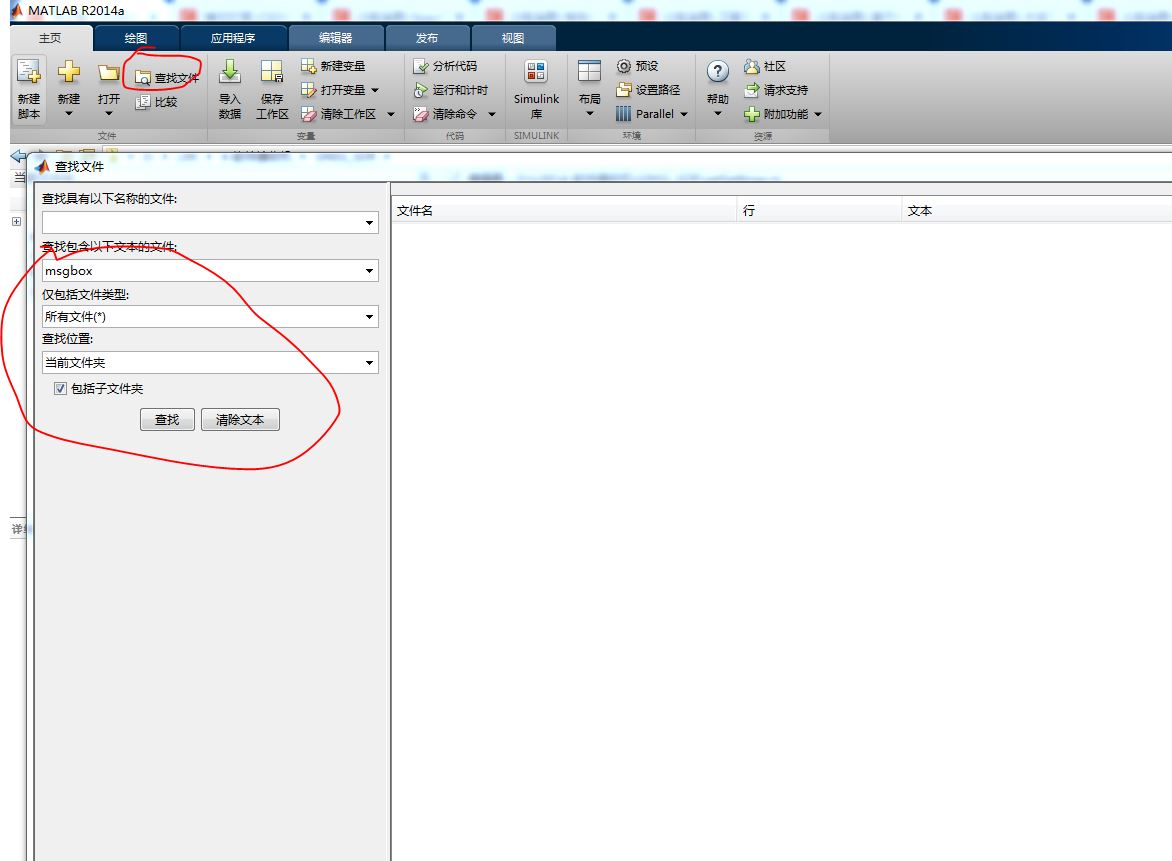The width and height of the screenshot is (1172, 861).
Task: Open the search location dropdown 当前文件夹
Action: [x=369, y=362]
